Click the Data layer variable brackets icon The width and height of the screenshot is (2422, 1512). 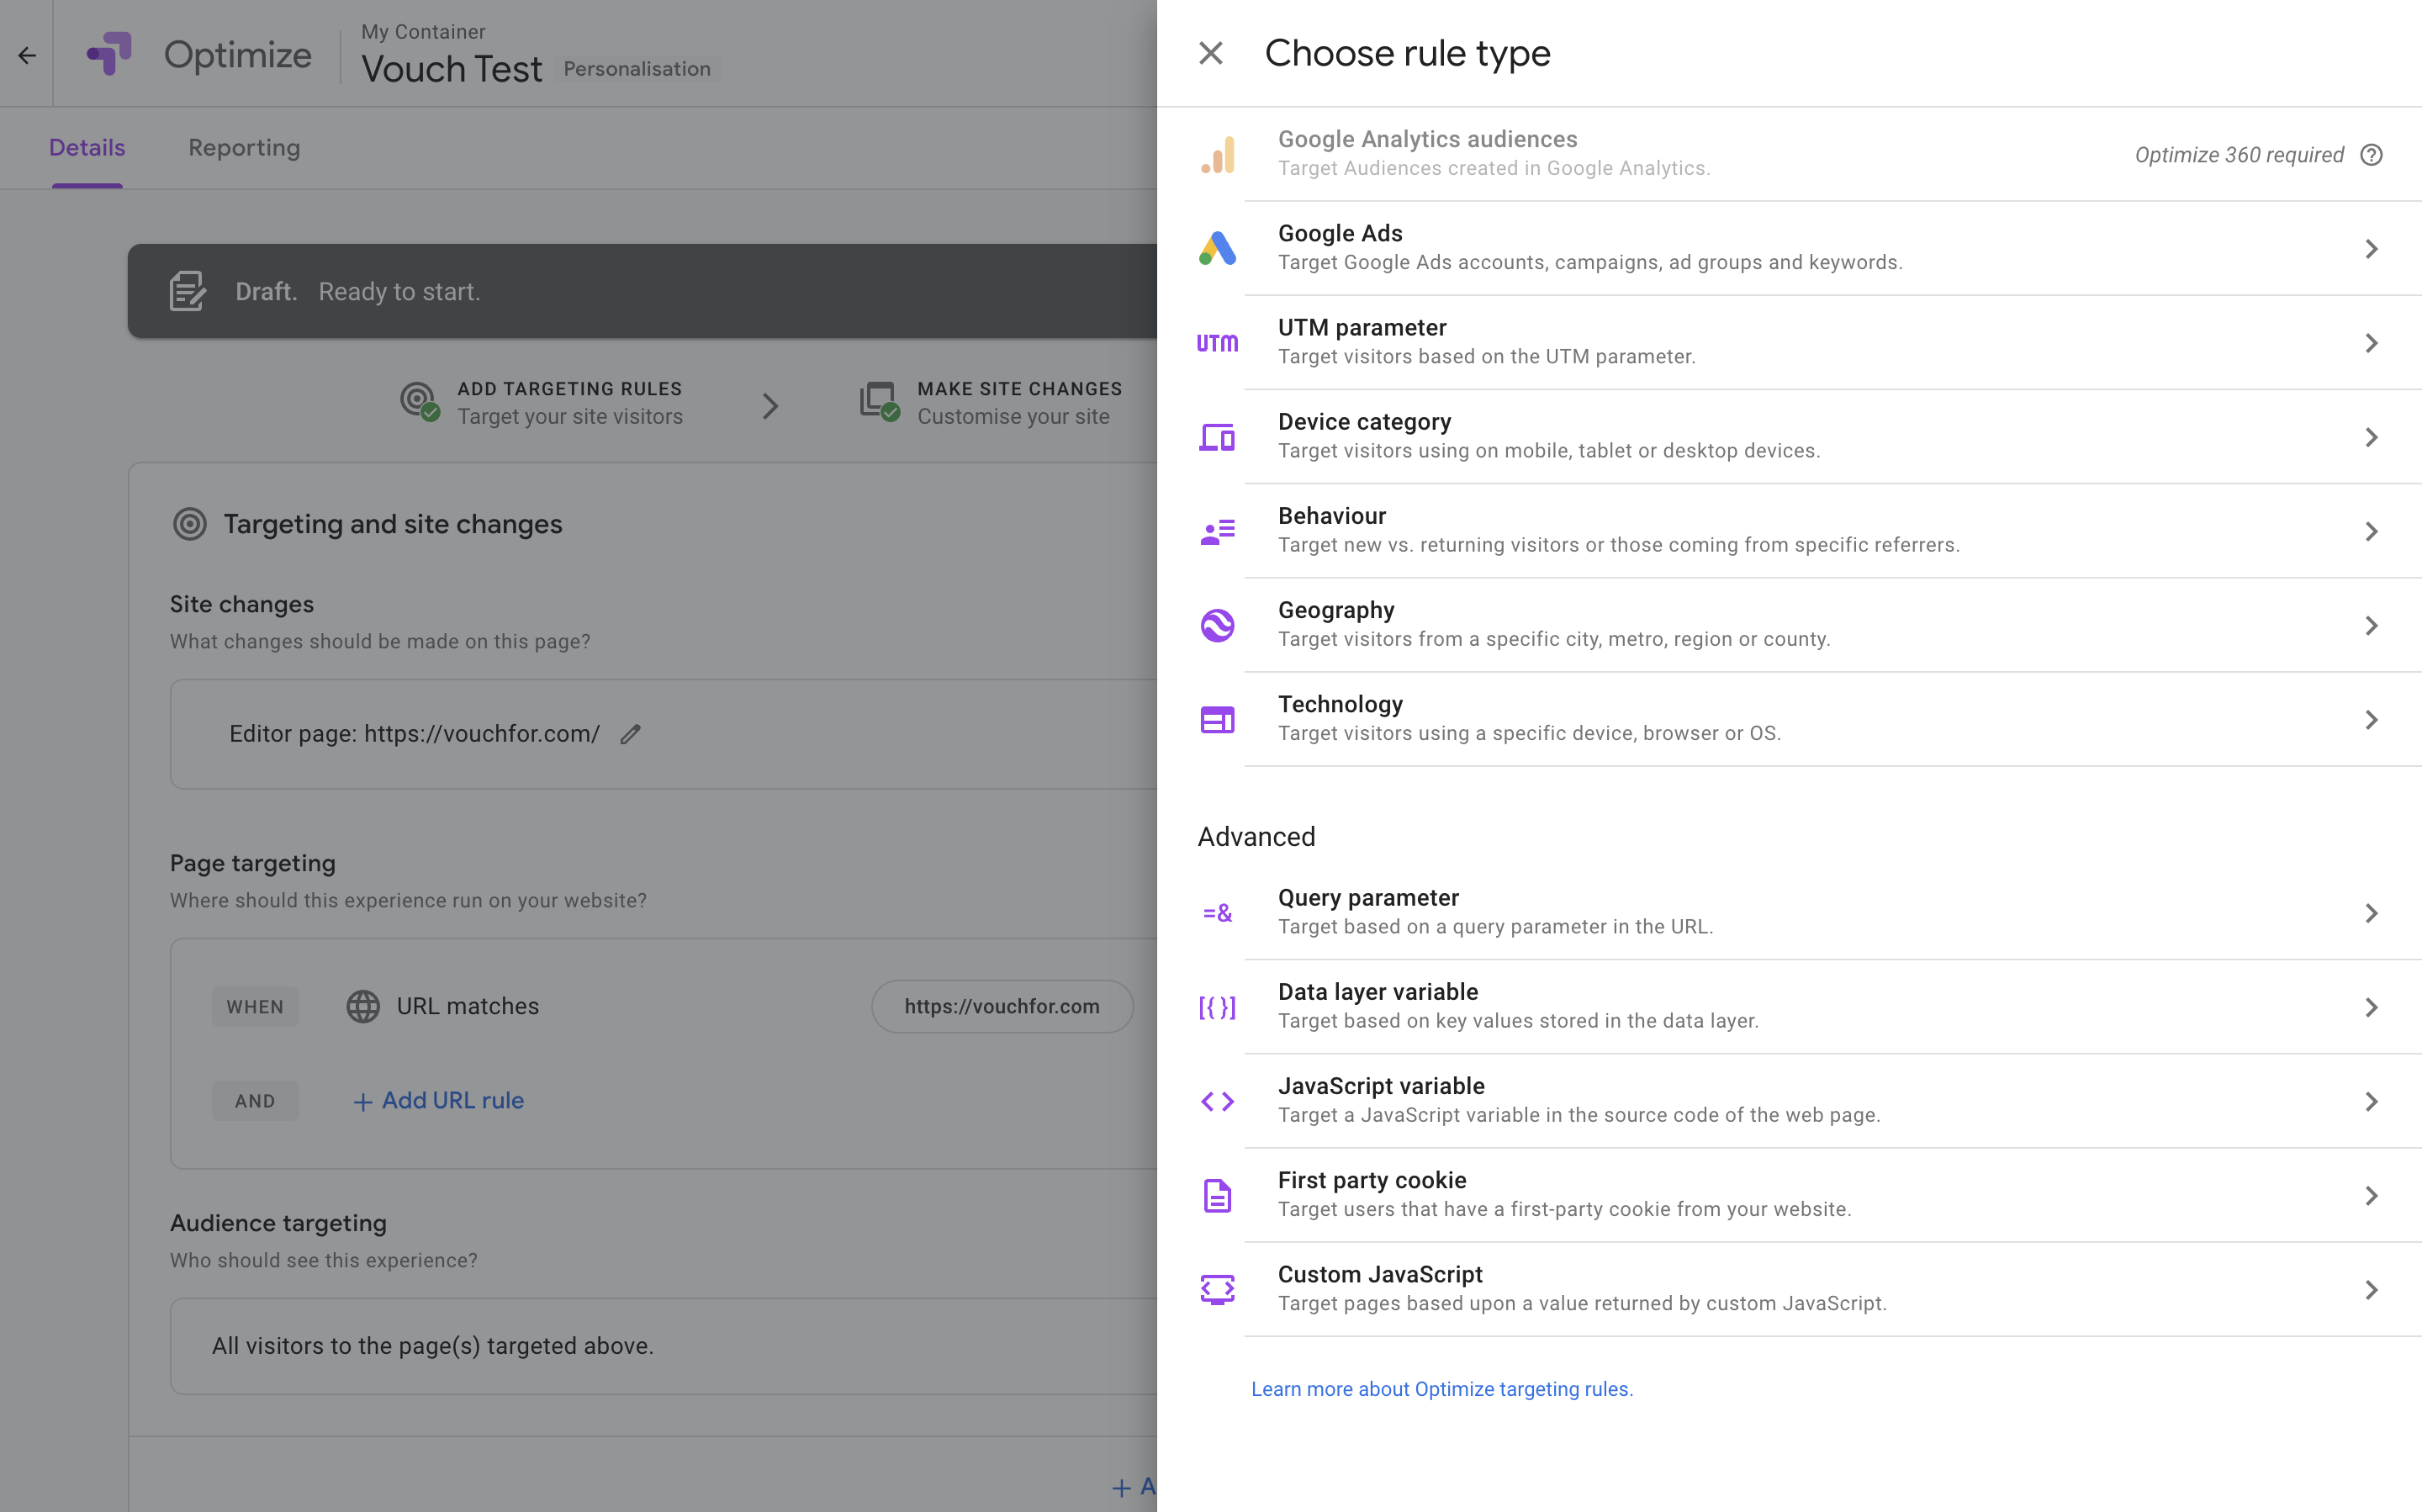(1217, 1007)
